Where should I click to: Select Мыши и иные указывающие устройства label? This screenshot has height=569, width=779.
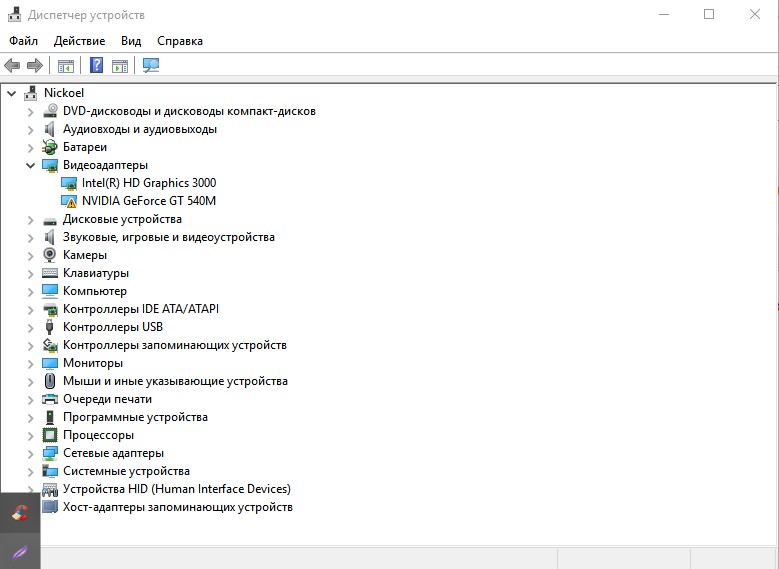175,381
